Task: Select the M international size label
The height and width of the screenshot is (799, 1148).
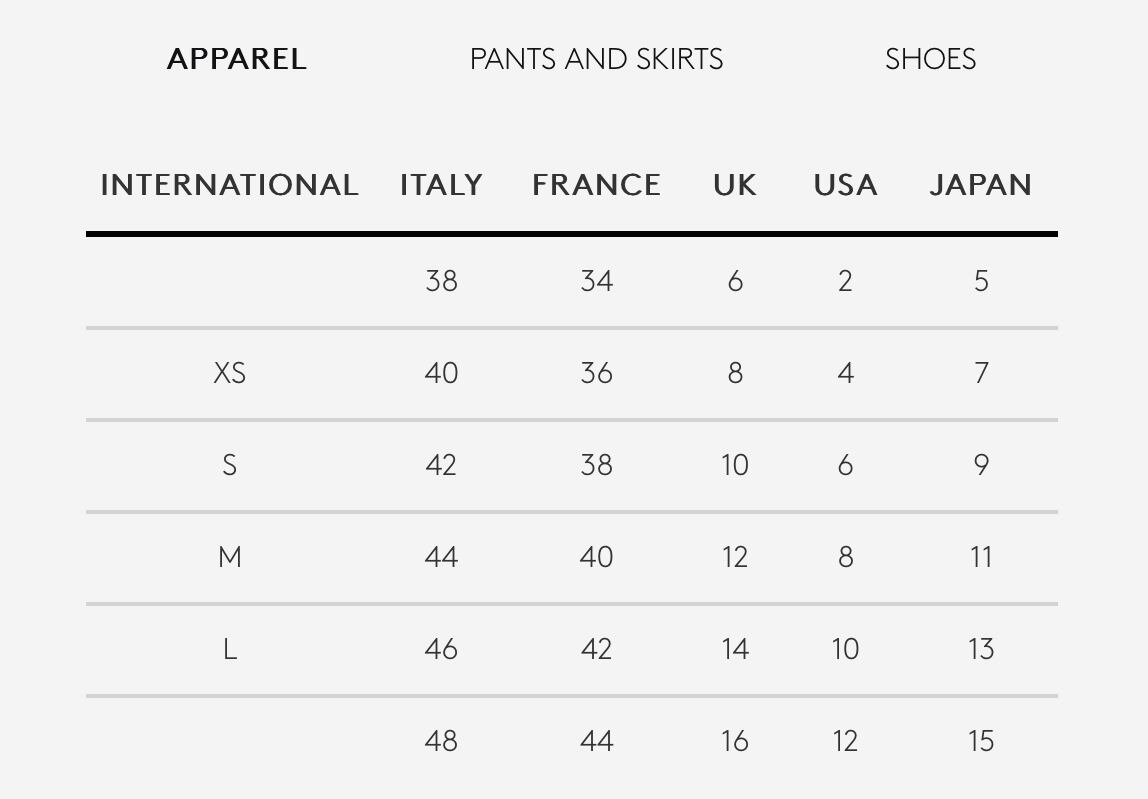Action: point(229,557)
